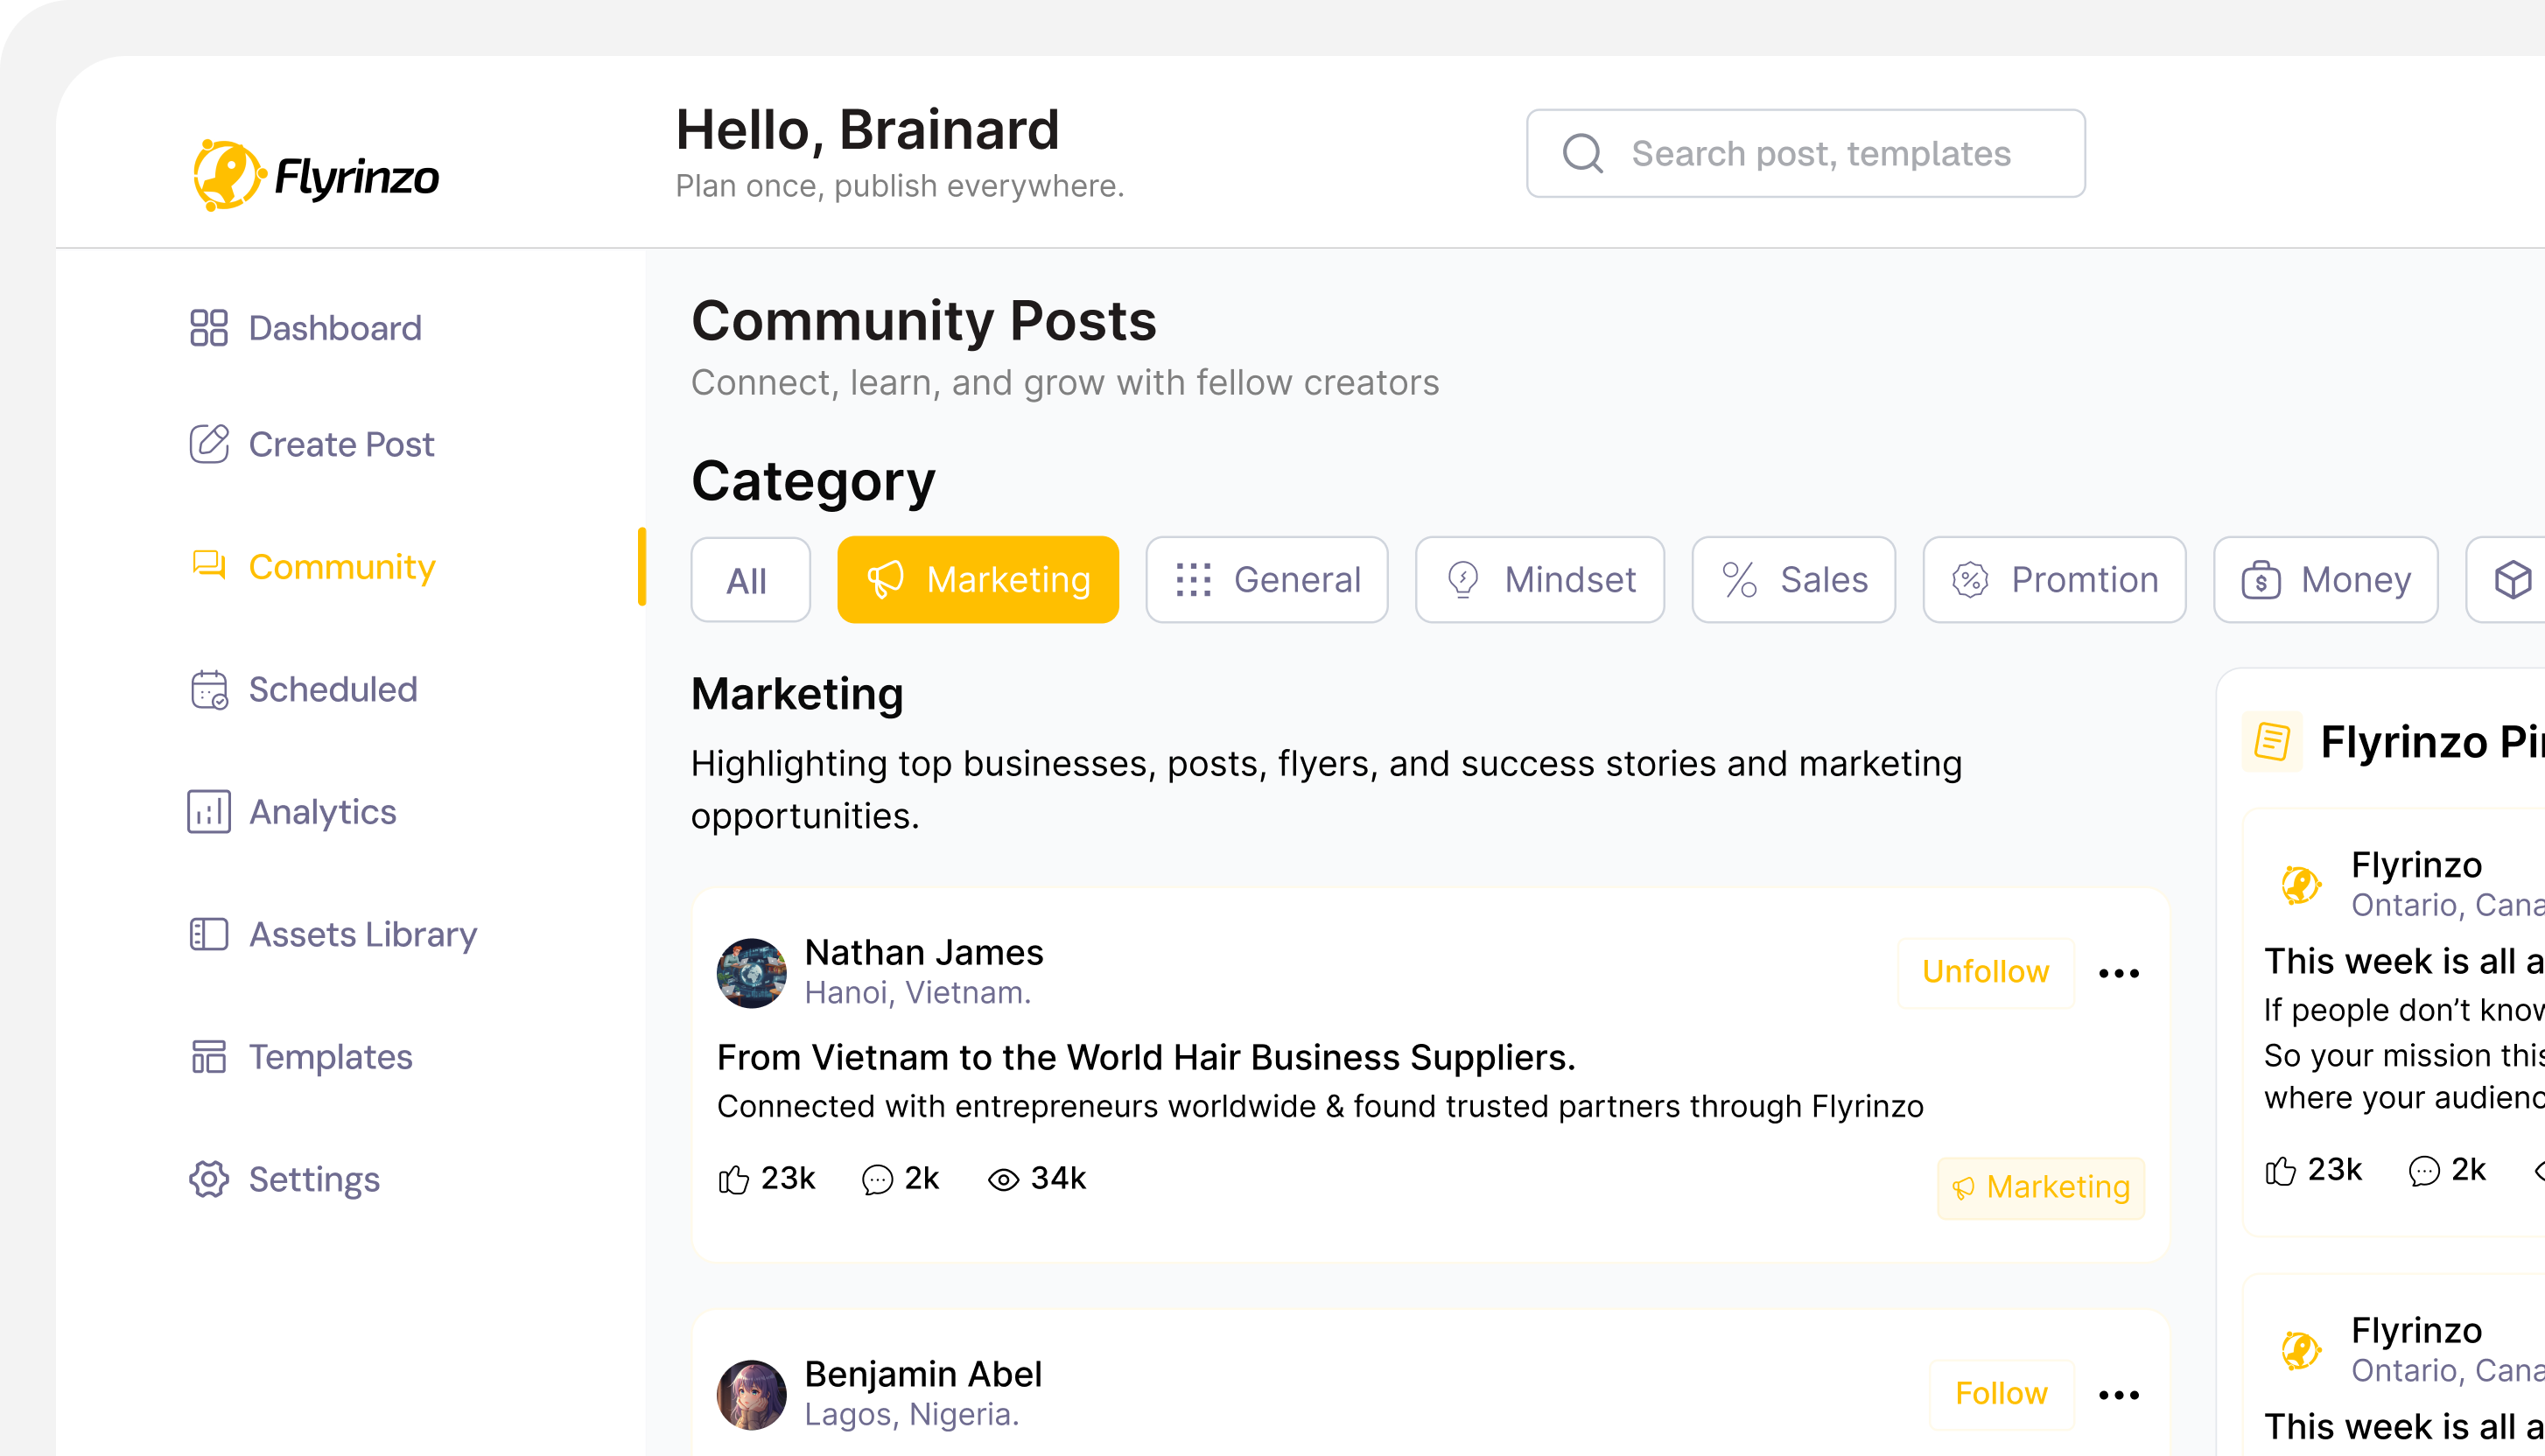Screen dimensions: 2545x1456
Task: Select the Sales category filter
Action: 1794,579
